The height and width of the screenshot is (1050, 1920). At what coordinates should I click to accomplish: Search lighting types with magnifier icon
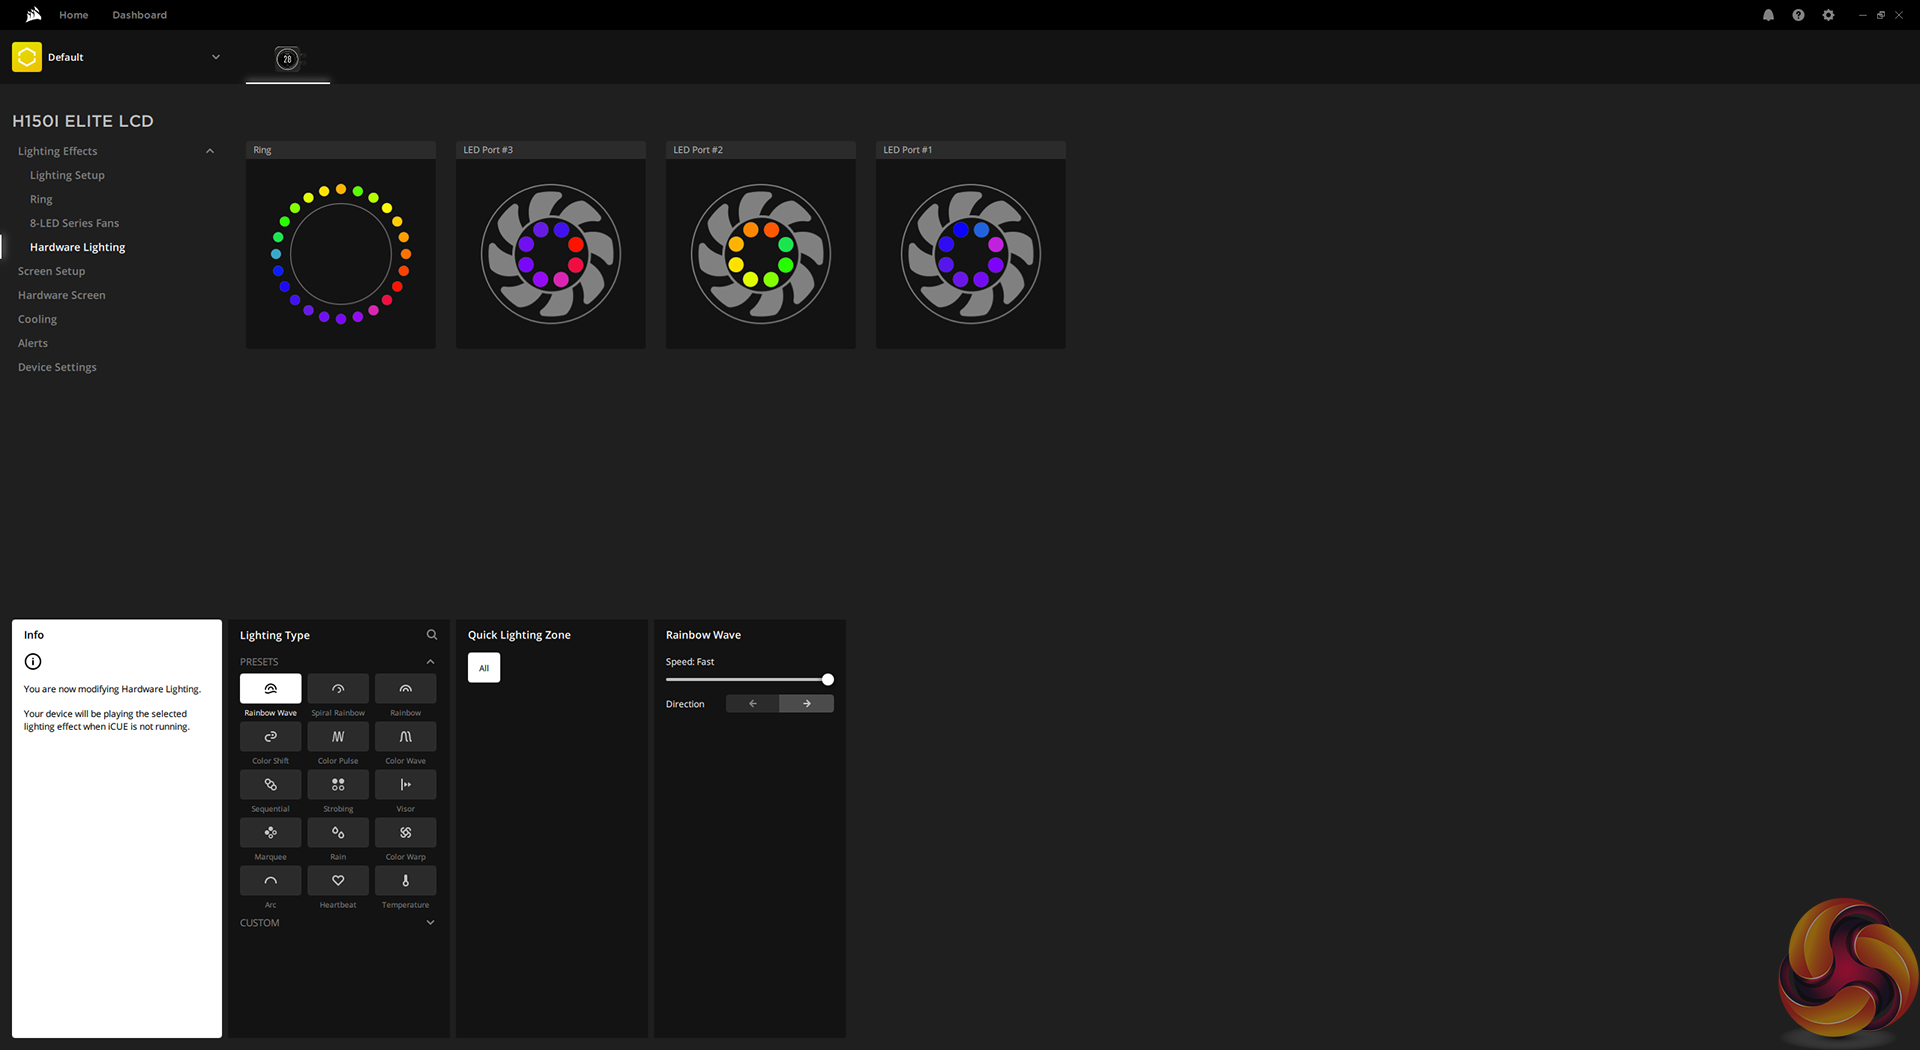(x=432, y=635)
